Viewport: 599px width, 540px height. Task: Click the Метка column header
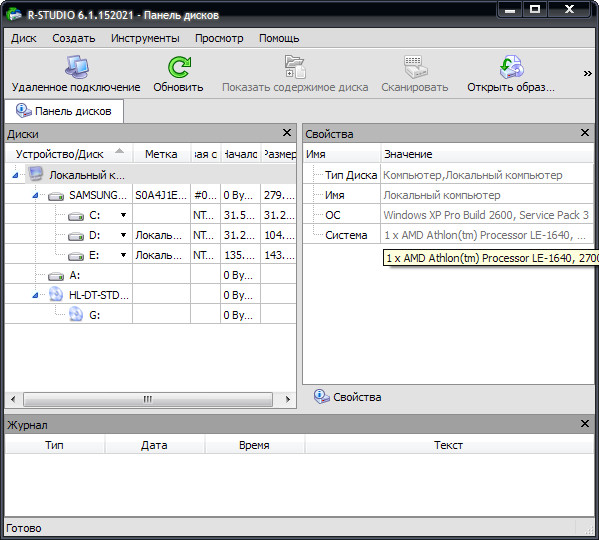pos(161,154)
